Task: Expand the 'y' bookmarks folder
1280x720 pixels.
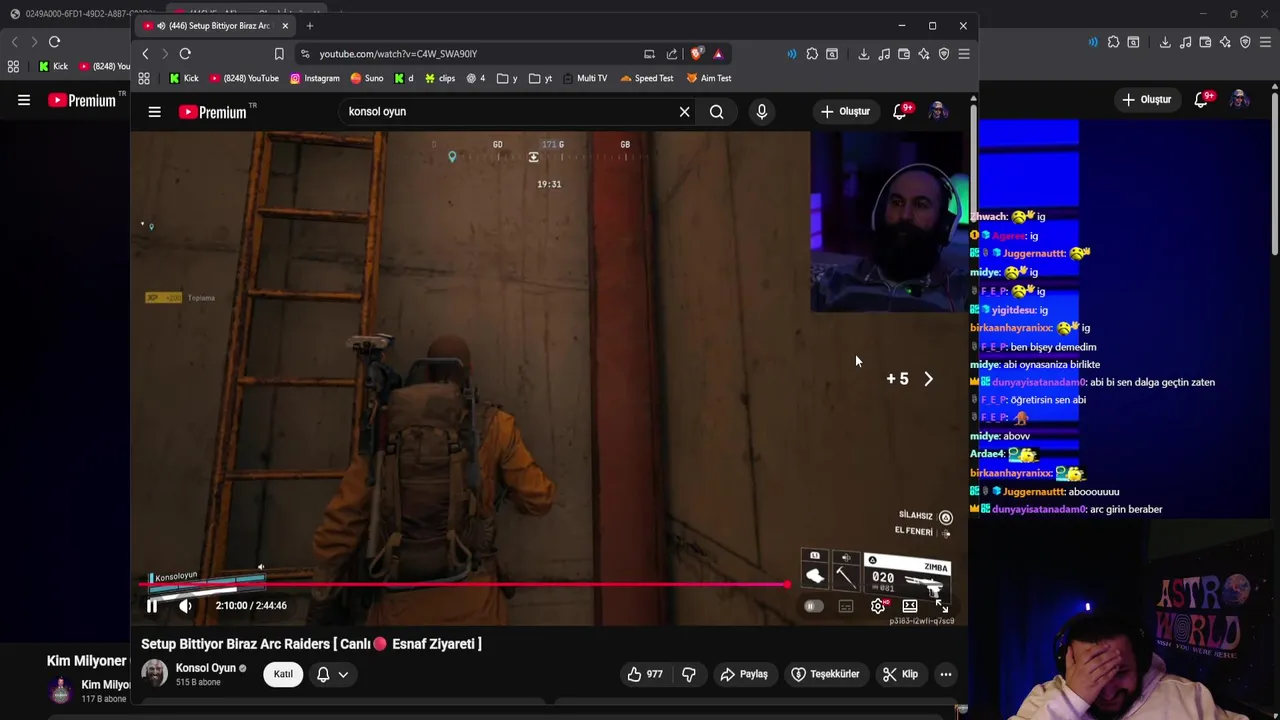Action: point(508,78)
